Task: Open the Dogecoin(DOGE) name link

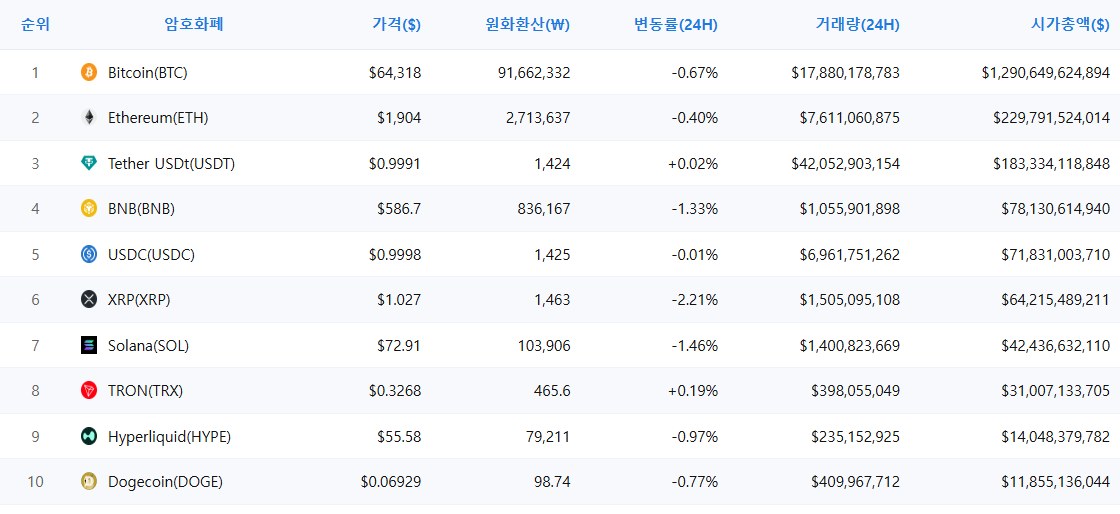Action: 165,482
